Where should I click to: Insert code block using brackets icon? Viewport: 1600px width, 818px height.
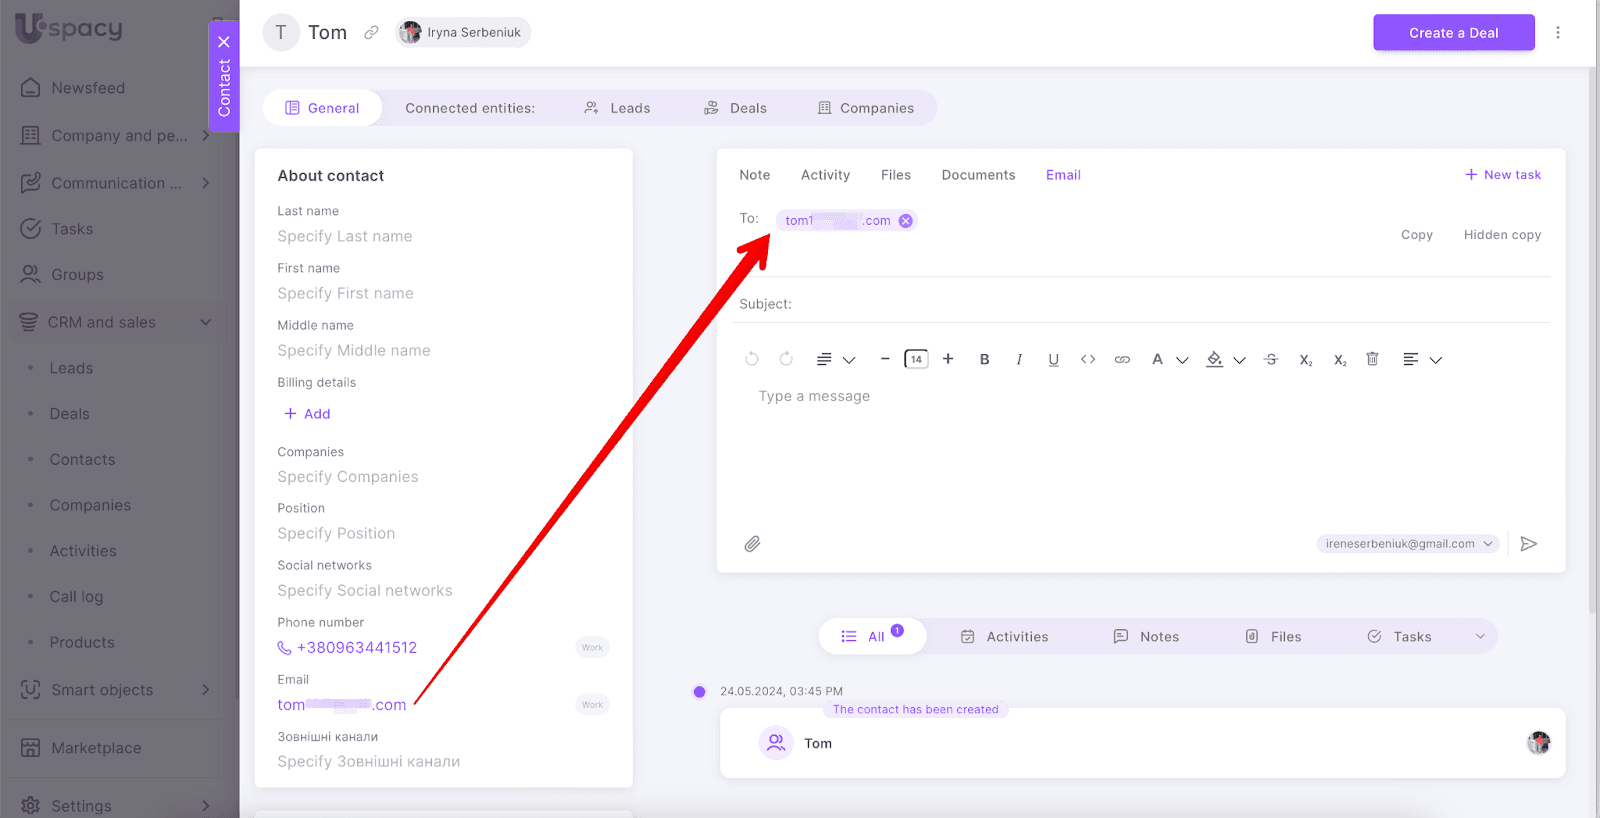[x=1088, y=360]
